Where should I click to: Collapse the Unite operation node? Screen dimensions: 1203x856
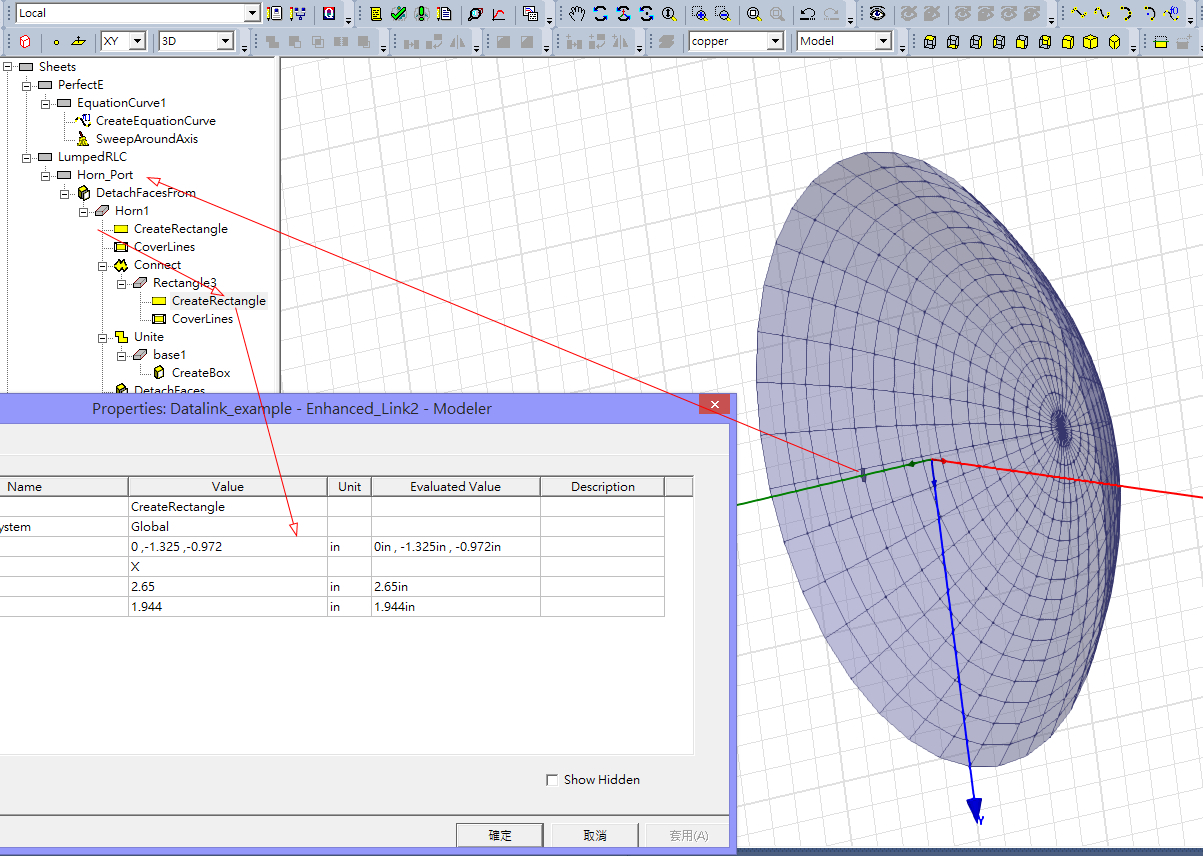click(103, 337)
